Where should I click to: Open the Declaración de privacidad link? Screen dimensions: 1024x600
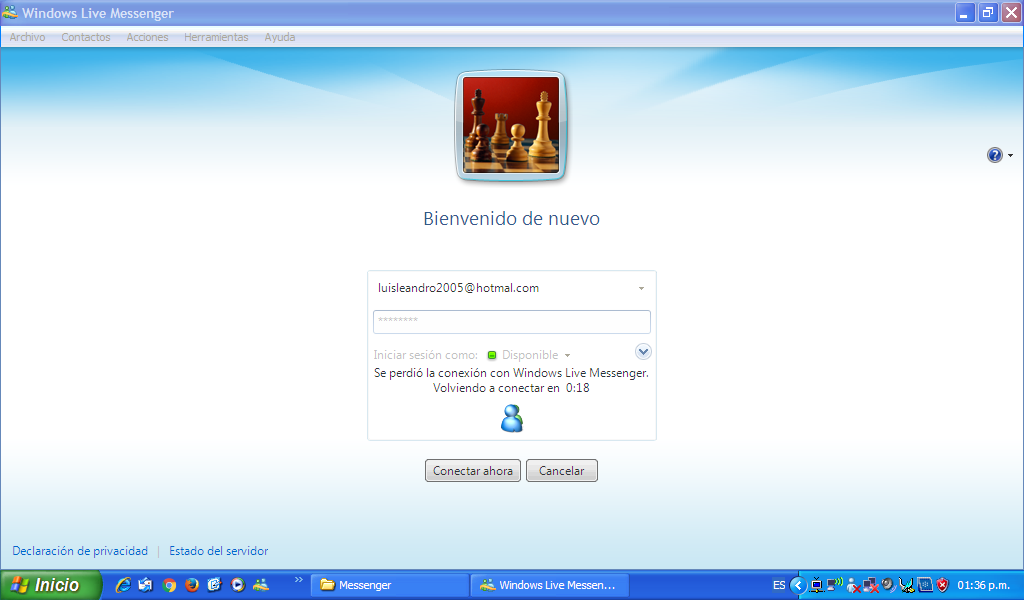pos(80,551)
